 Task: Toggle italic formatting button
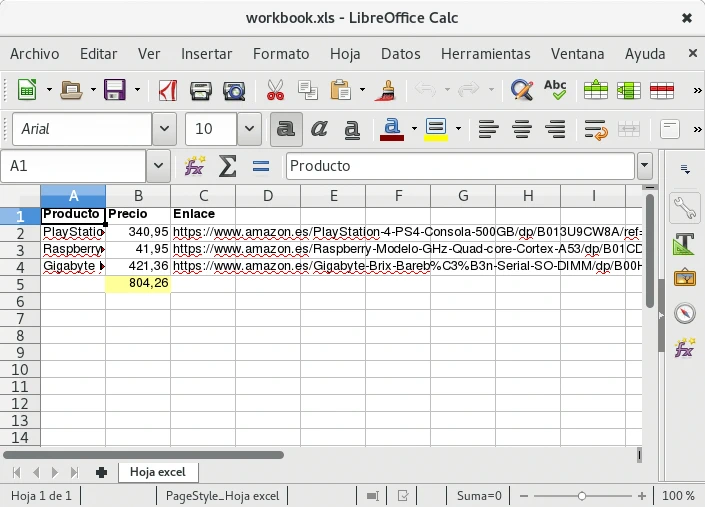pos(319,129)
